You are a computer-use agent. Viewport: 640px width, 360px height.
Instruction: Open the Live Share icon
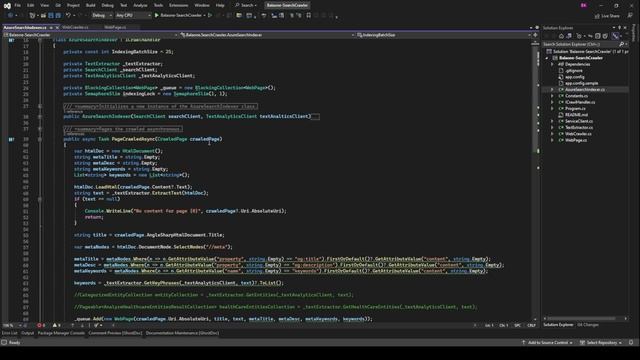pos(597,16)
